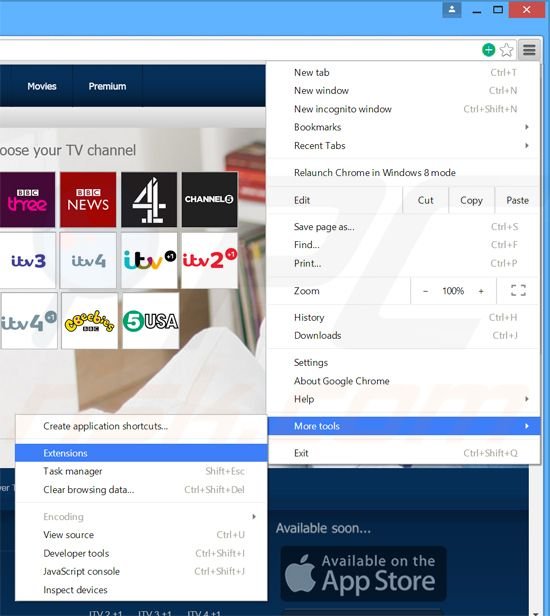Click the App Store badge
Image resolution: width=550 pixels, height=616 pixels.
pos(363,574)
